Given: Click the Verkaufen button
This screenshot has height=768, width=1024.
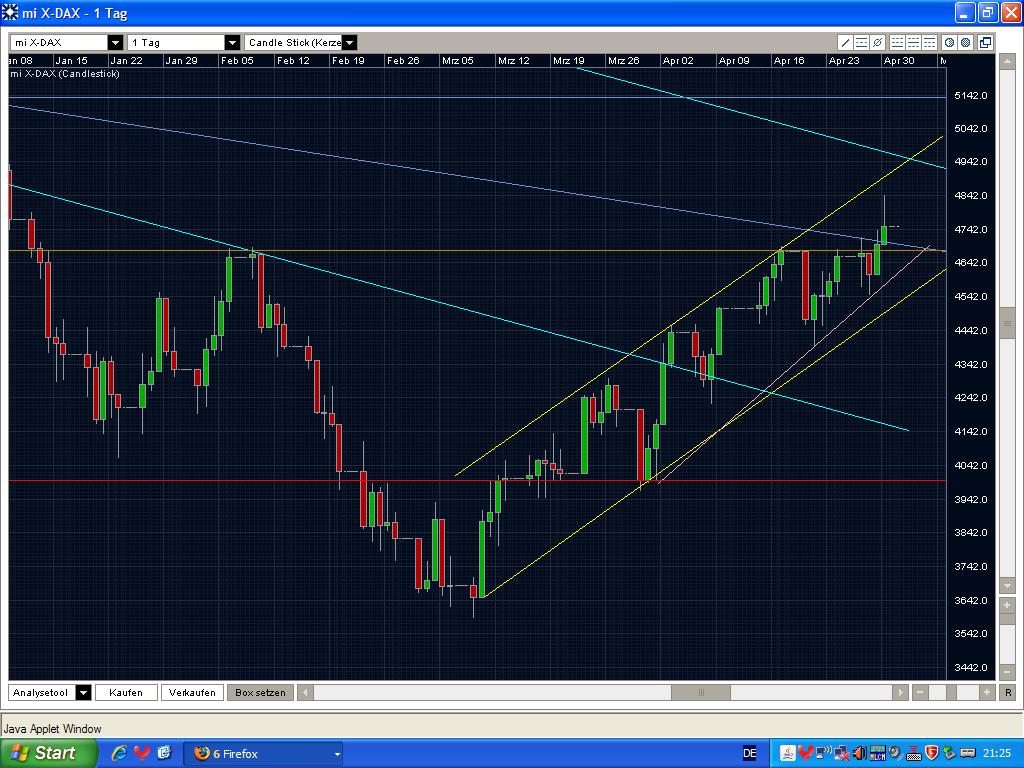Looking at the screenshot, I should (x=193, y=692).
